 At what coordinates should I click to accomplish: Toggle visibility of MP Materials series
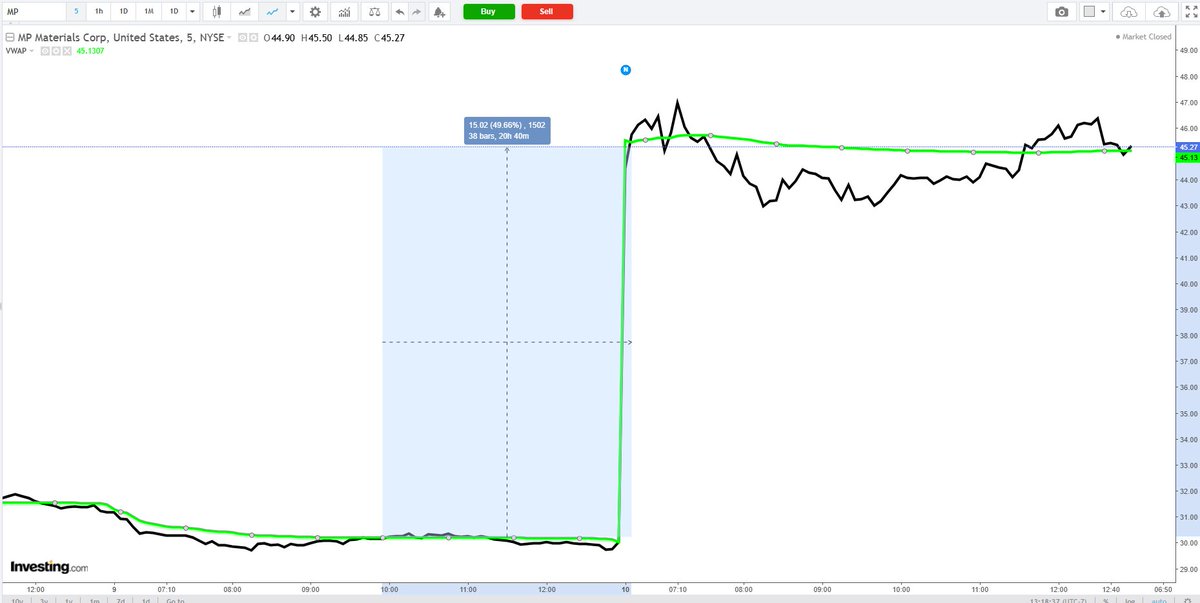[240, 37]
